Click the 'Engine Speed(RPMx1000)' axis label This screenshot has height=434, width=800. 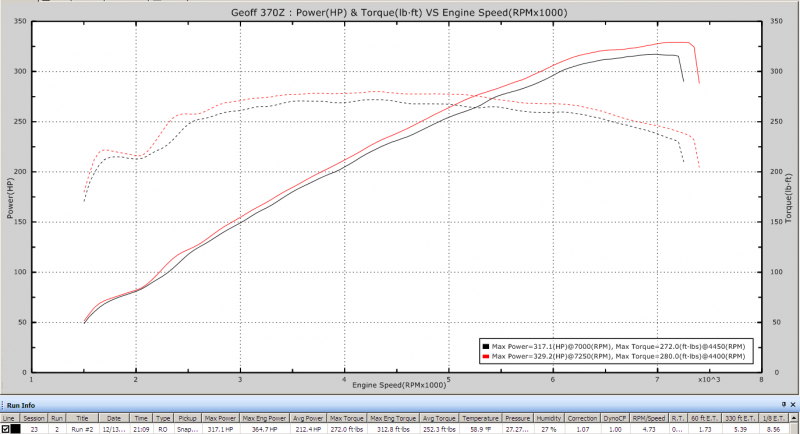point(399,385)
